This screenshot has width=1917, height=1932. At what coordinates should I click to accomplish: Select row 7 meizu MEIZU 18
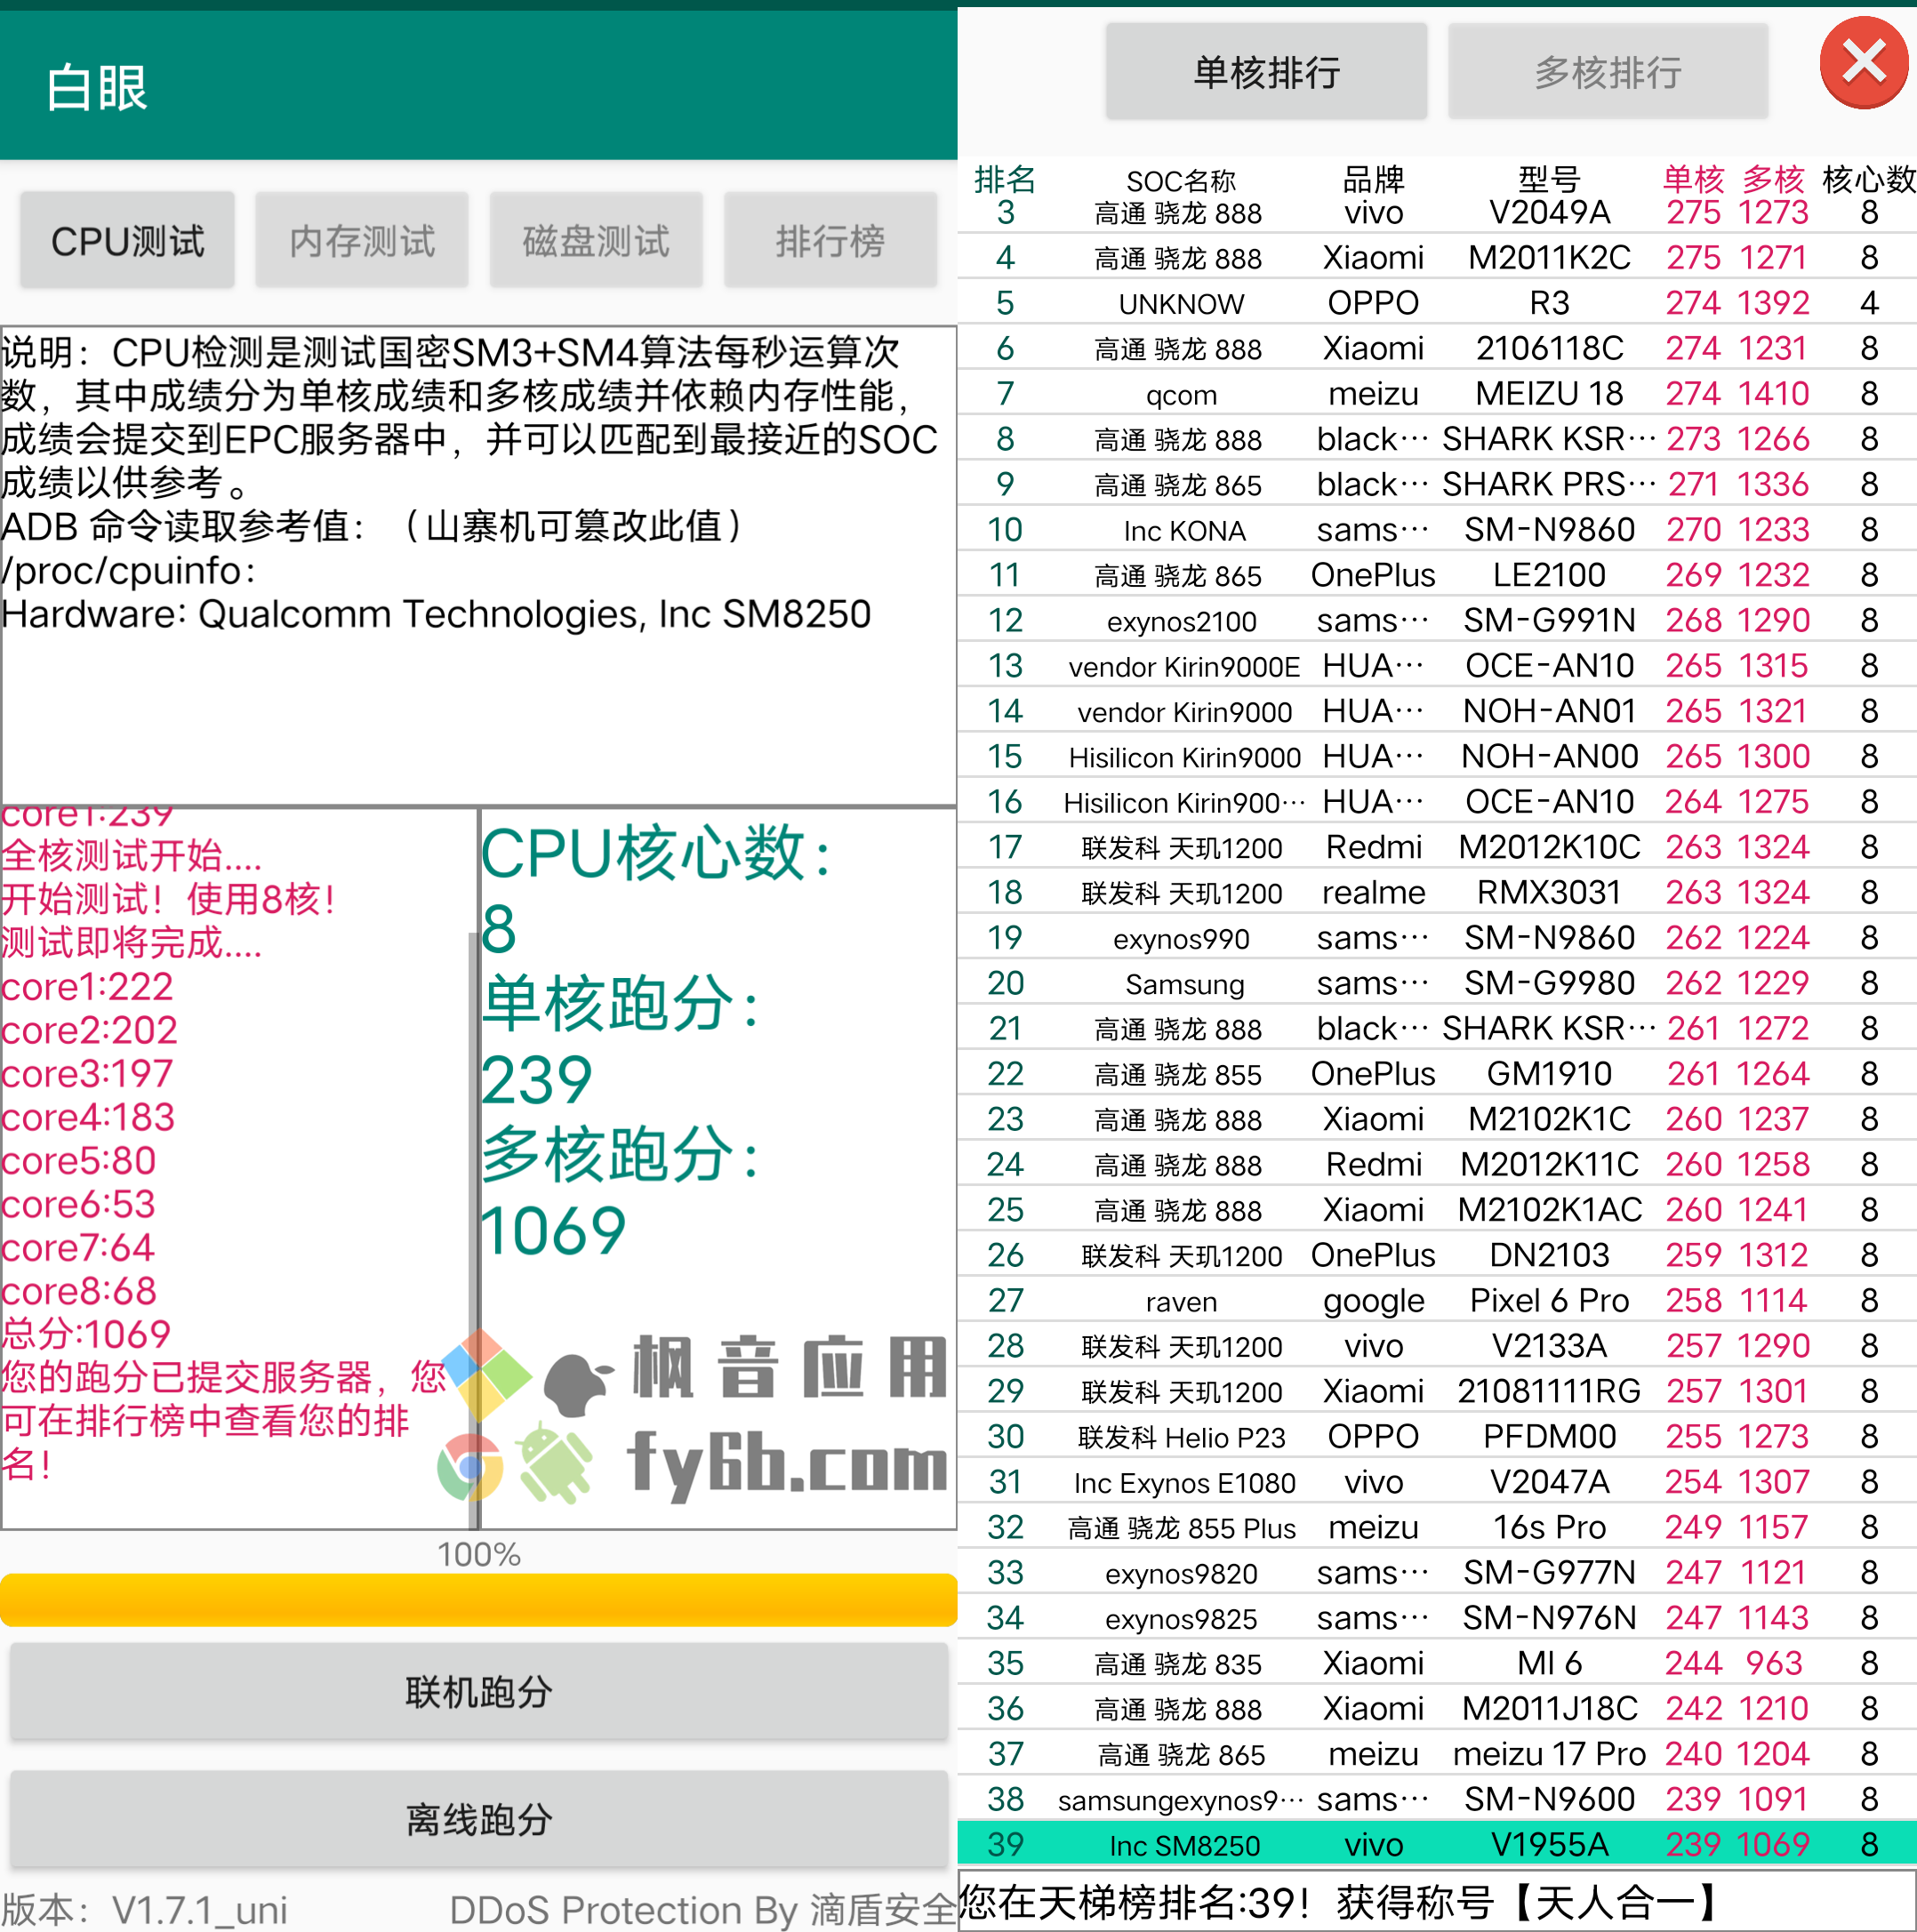tap(1437, 394)
